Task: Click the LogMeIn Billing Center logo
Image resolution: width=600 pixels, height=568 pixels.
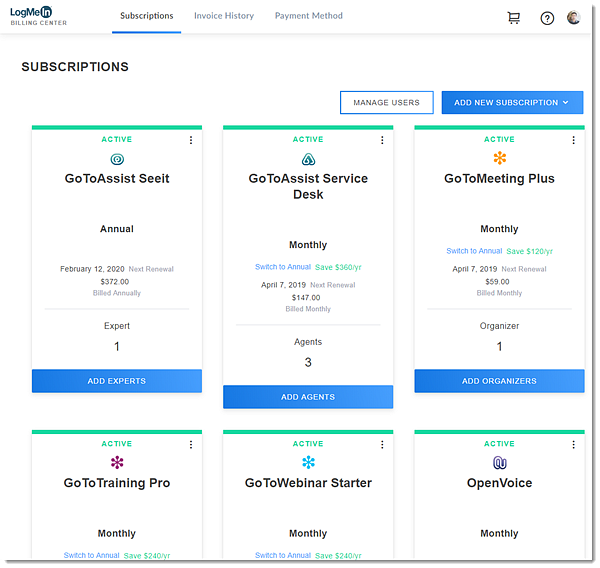Action: pos(38,16)
